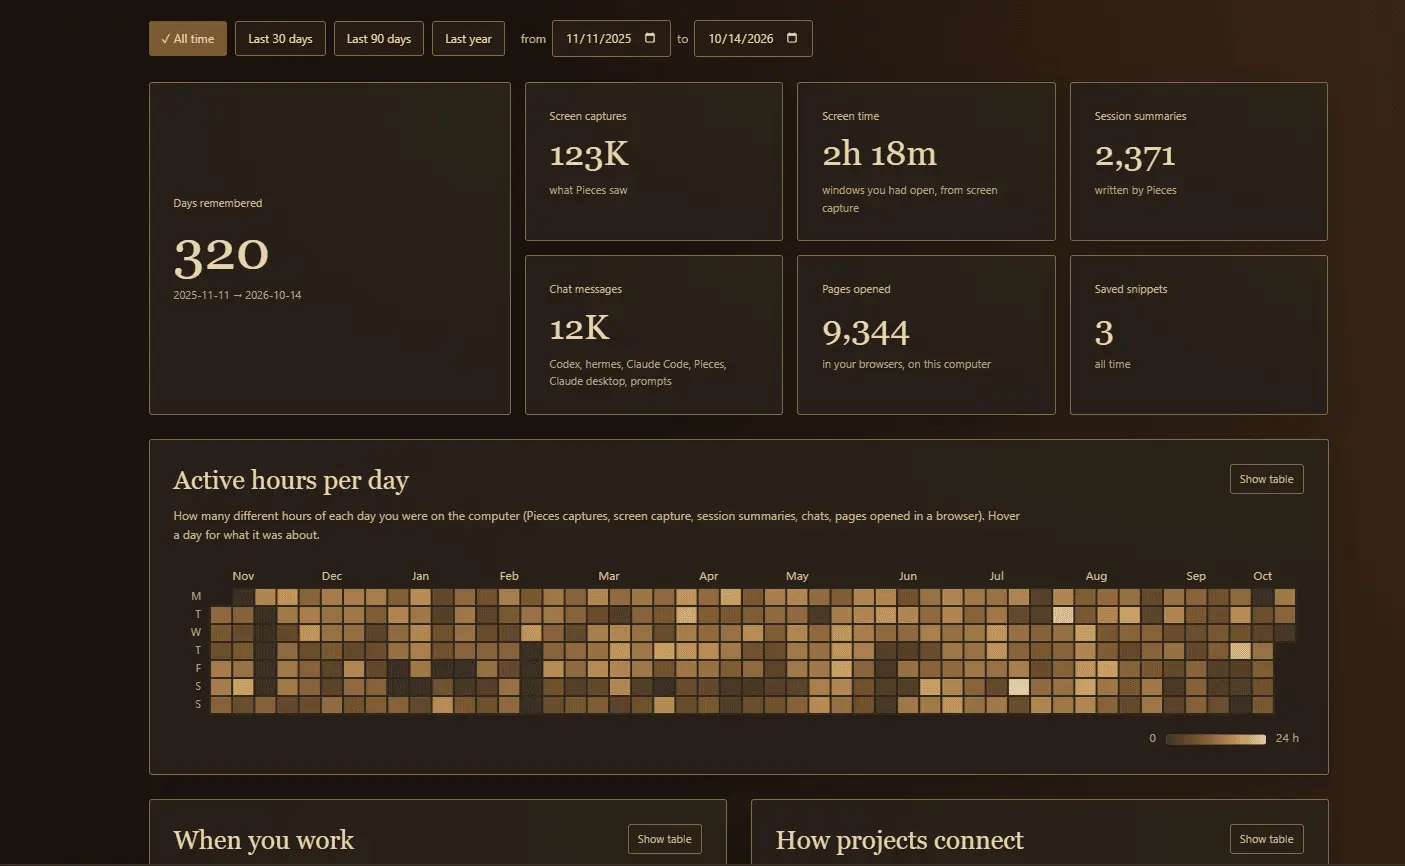Viewport: 1405px width, 866px height.
Task: Click the "How projects connect" heading
Action: 900,840
